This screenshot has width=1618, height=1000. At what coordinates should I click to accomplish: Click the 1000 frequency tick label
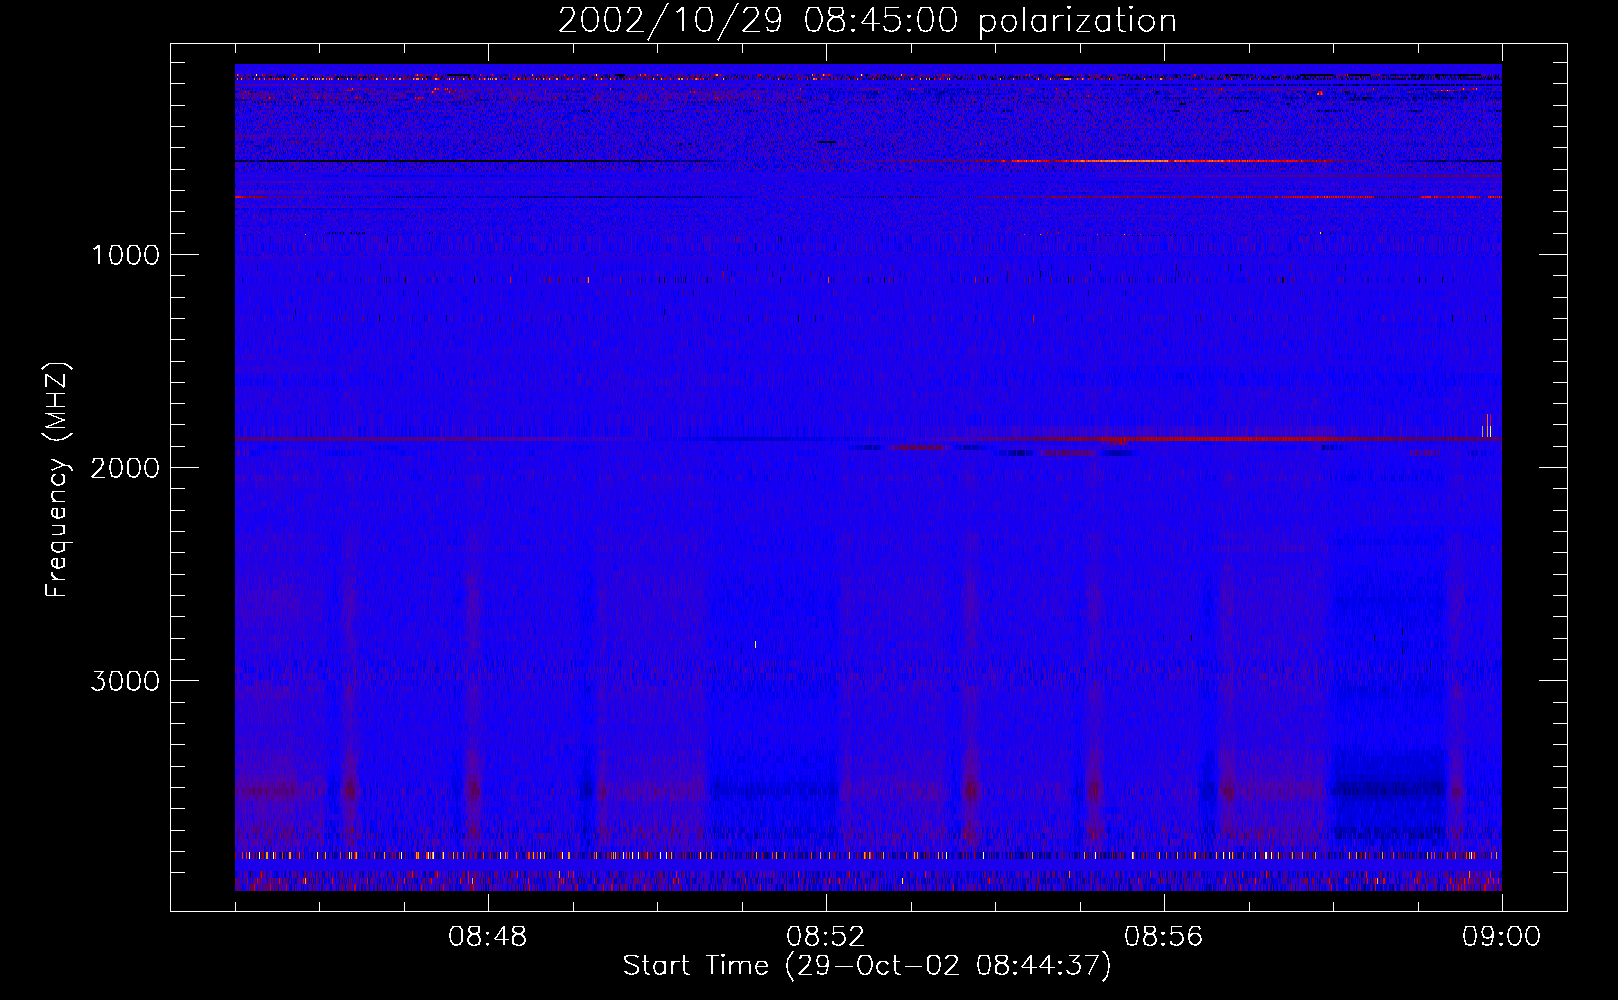point(125,255)
